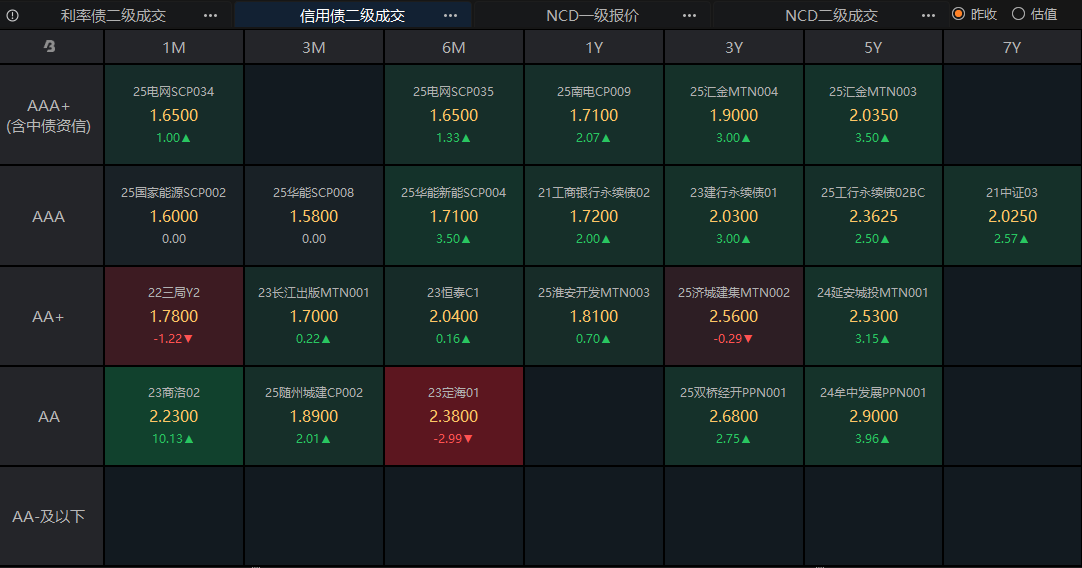Open more options for NCD二级成交 tab
1082x568 pixels.
[x=929, y=15]
